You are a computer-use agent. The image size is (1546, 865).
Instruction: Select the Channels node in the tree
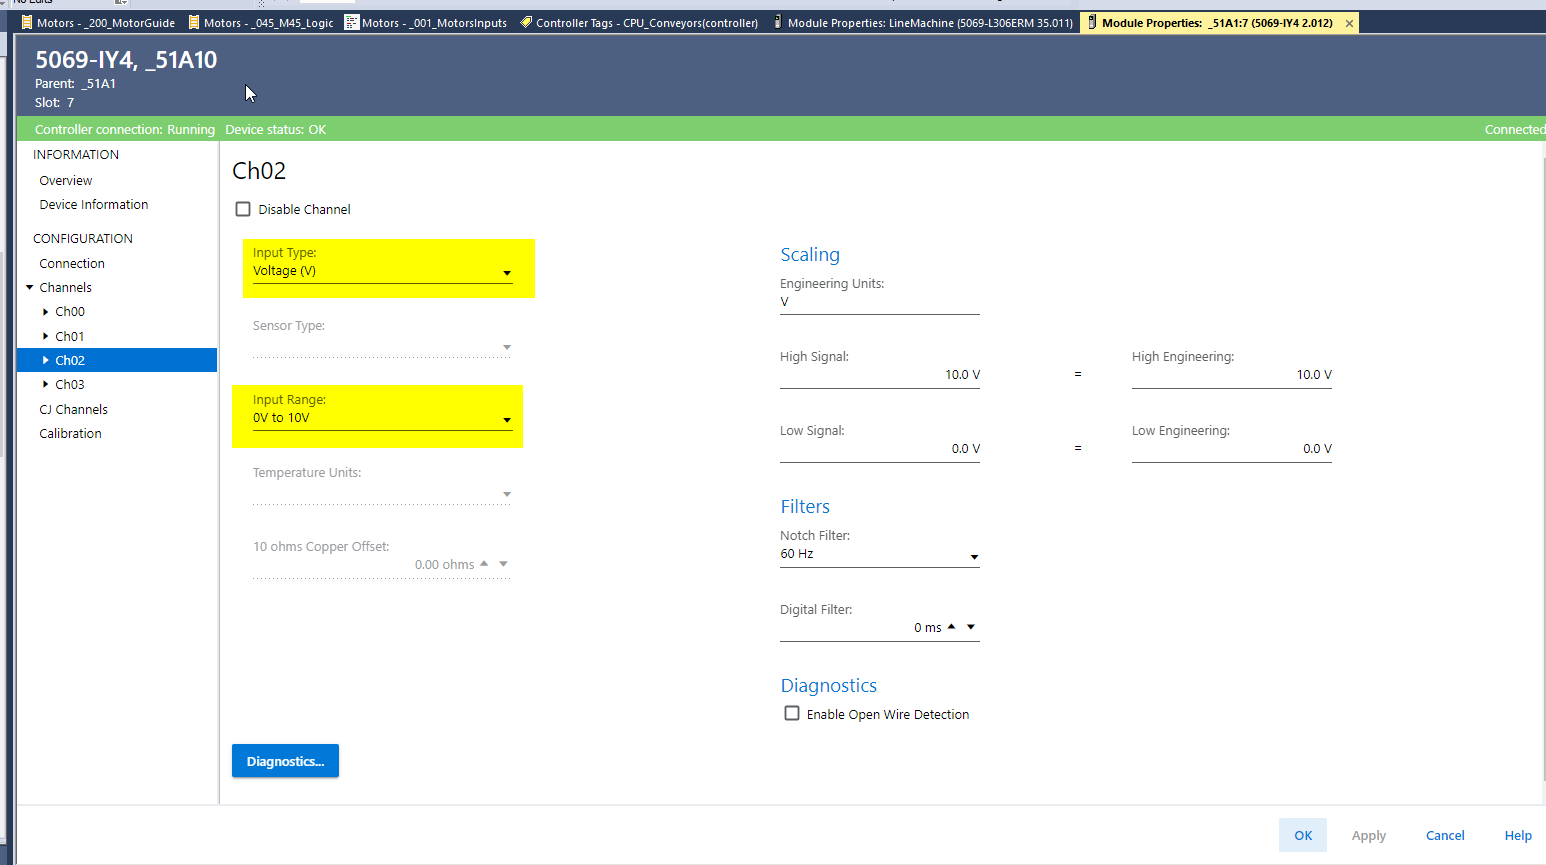tap(66, 288)
